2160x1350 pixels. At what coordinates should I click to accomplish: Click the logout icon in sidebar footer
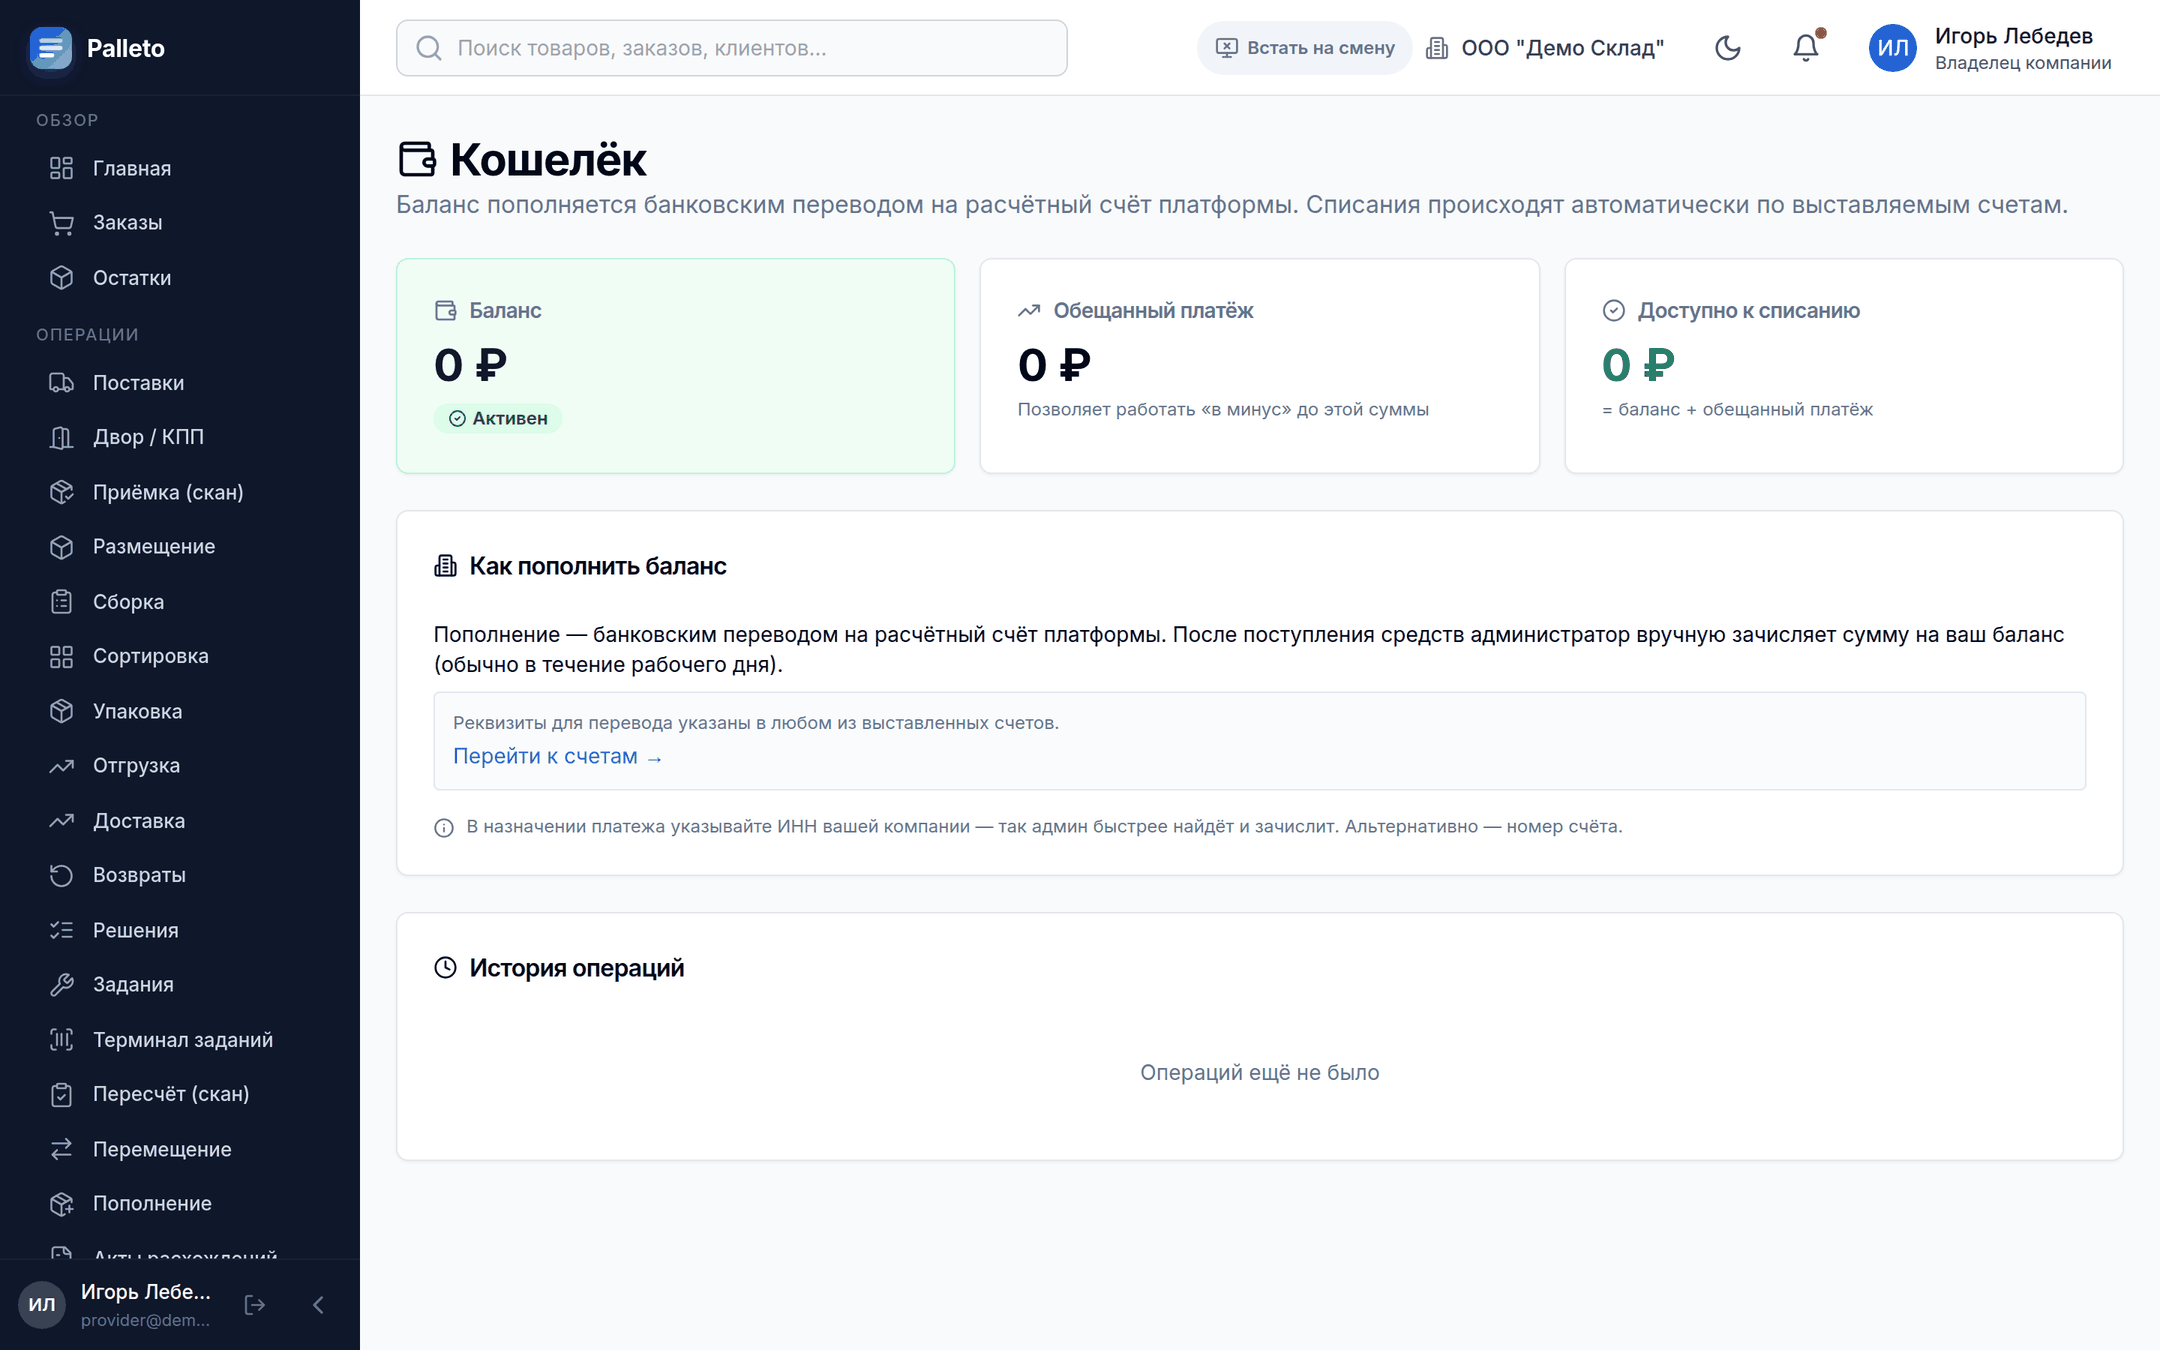tap(255, 1304)
